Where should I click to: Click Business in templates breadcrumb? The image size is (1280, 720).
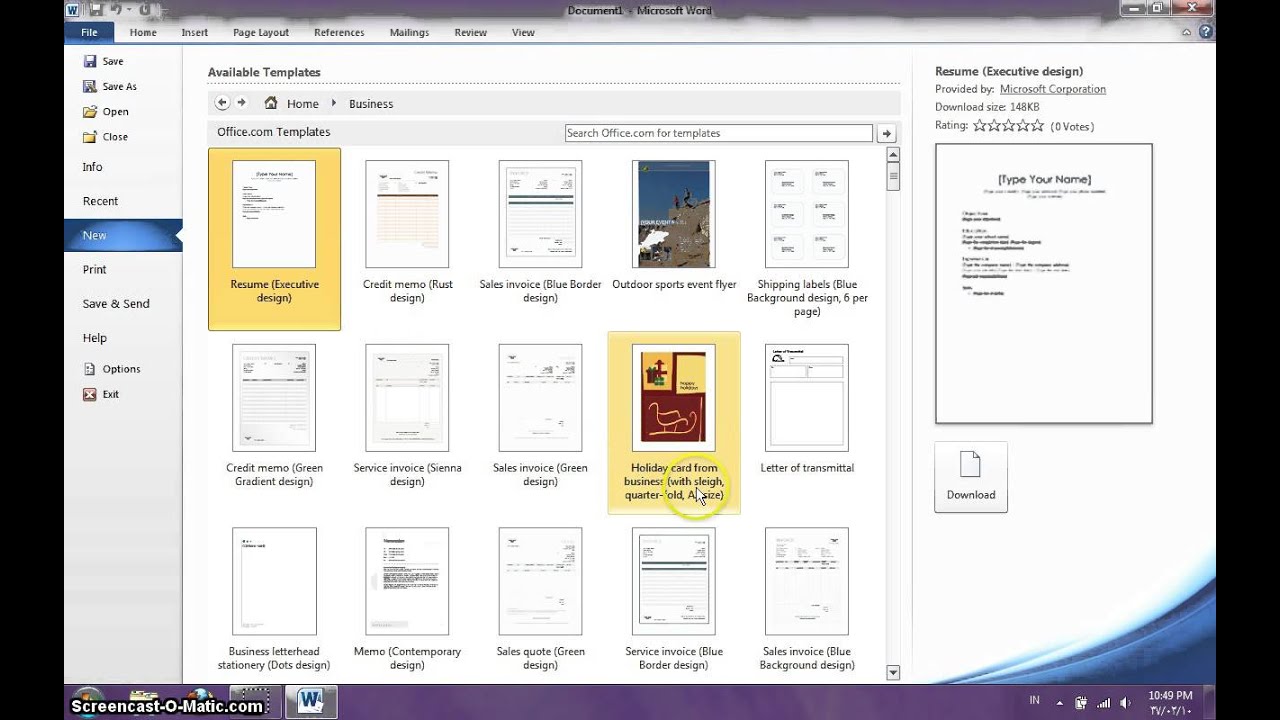(x=371, y=104)
